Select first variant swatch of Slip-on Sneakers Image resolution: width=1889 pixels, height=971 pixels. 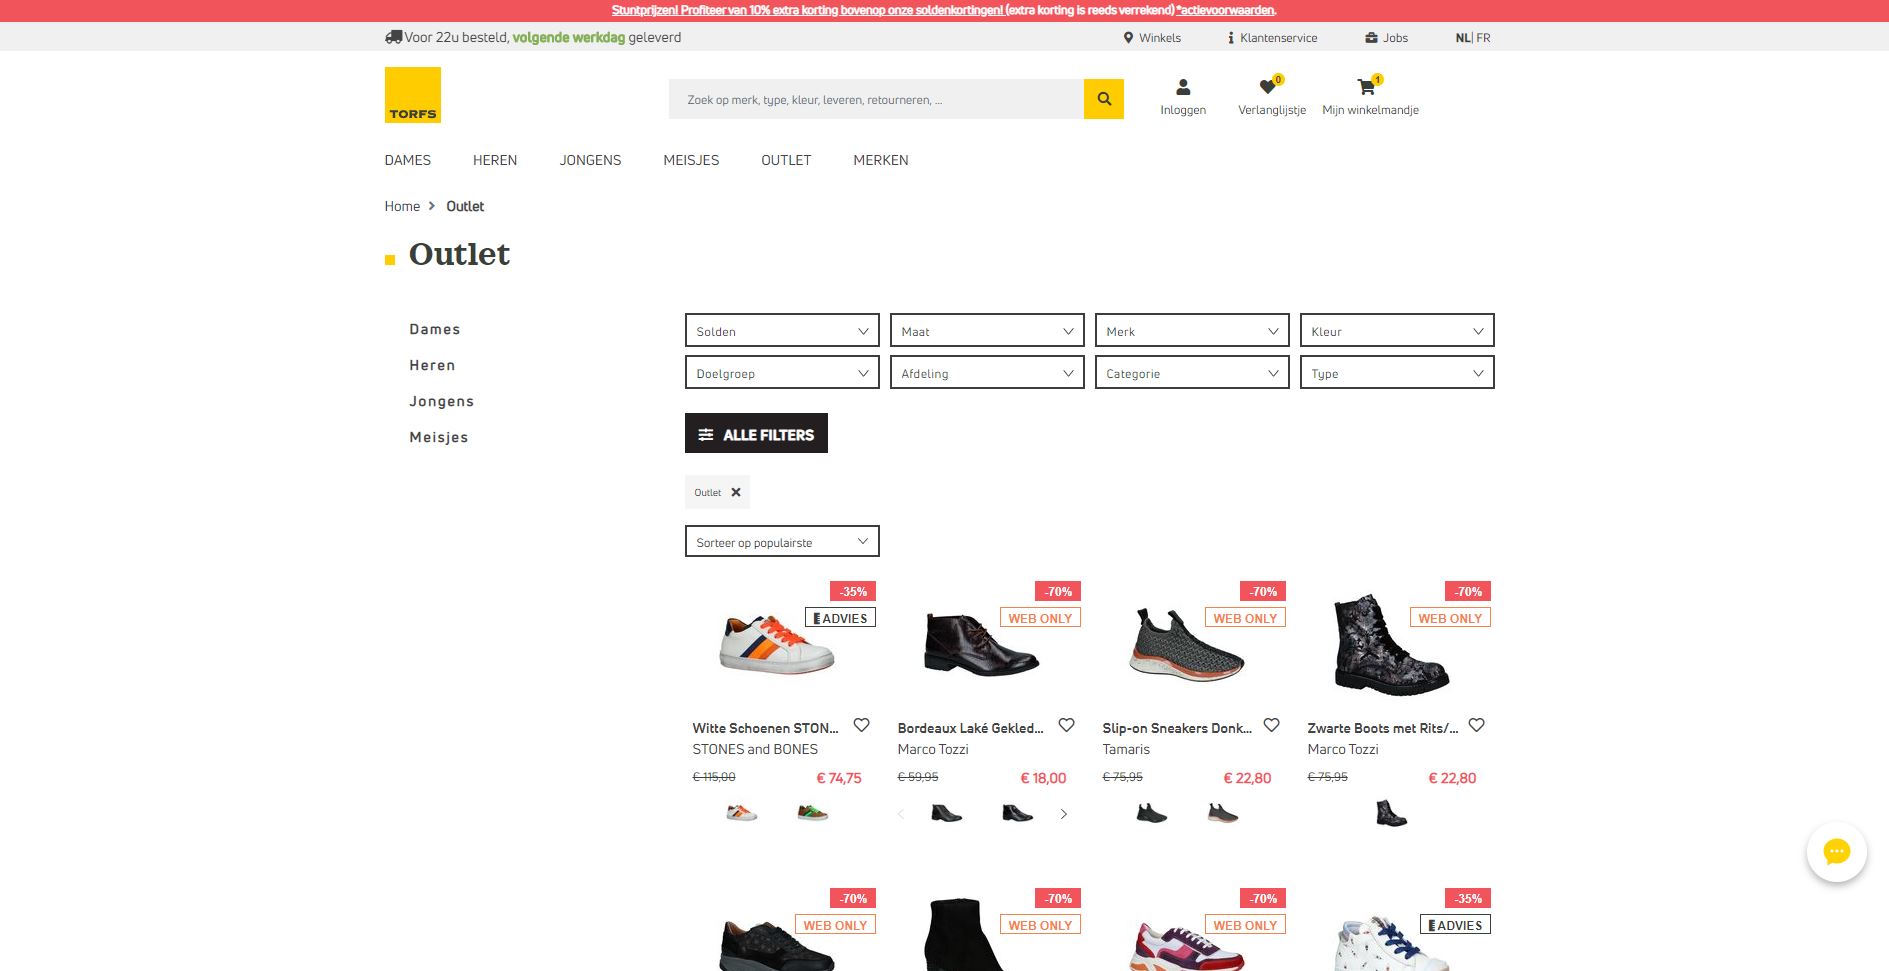coord(1152,813)
